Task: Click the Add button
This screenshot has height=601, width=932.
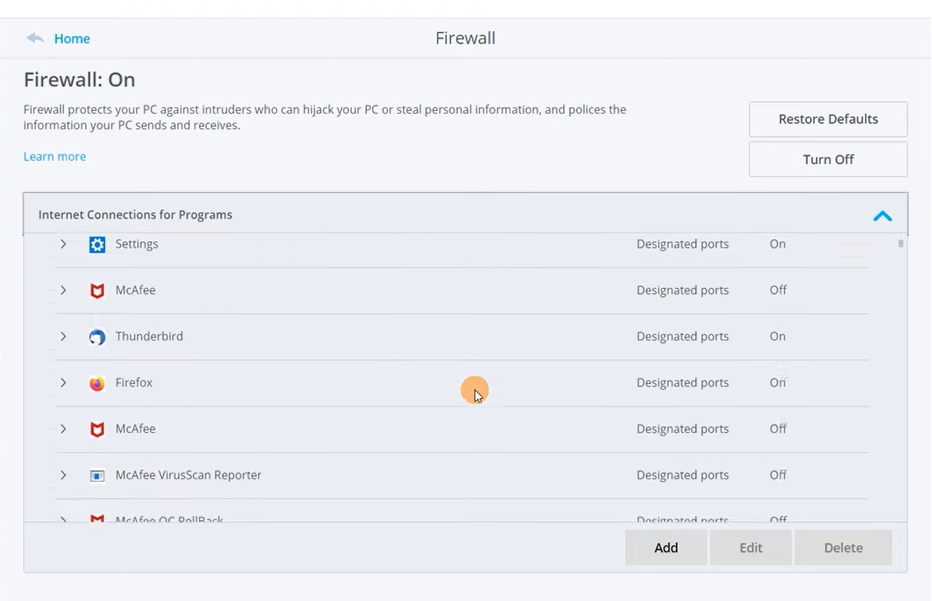Action: point(666,547)
